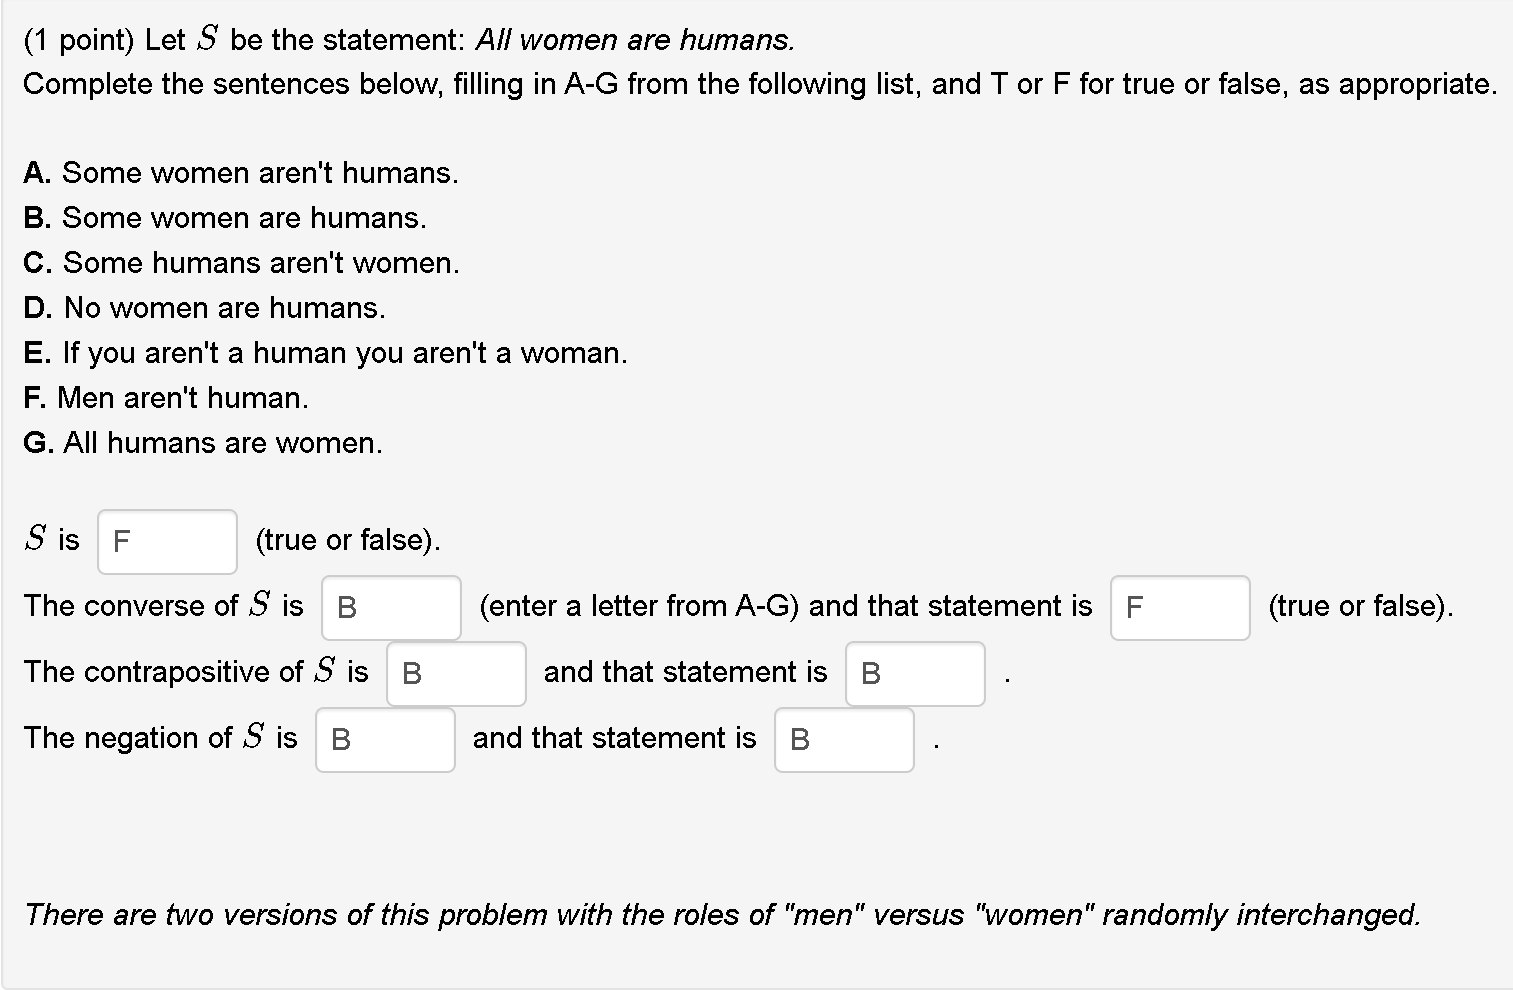This screenshot has height=990, width=1513.
Task: Select the contrapositive letter input field
Action: (455, 673)
